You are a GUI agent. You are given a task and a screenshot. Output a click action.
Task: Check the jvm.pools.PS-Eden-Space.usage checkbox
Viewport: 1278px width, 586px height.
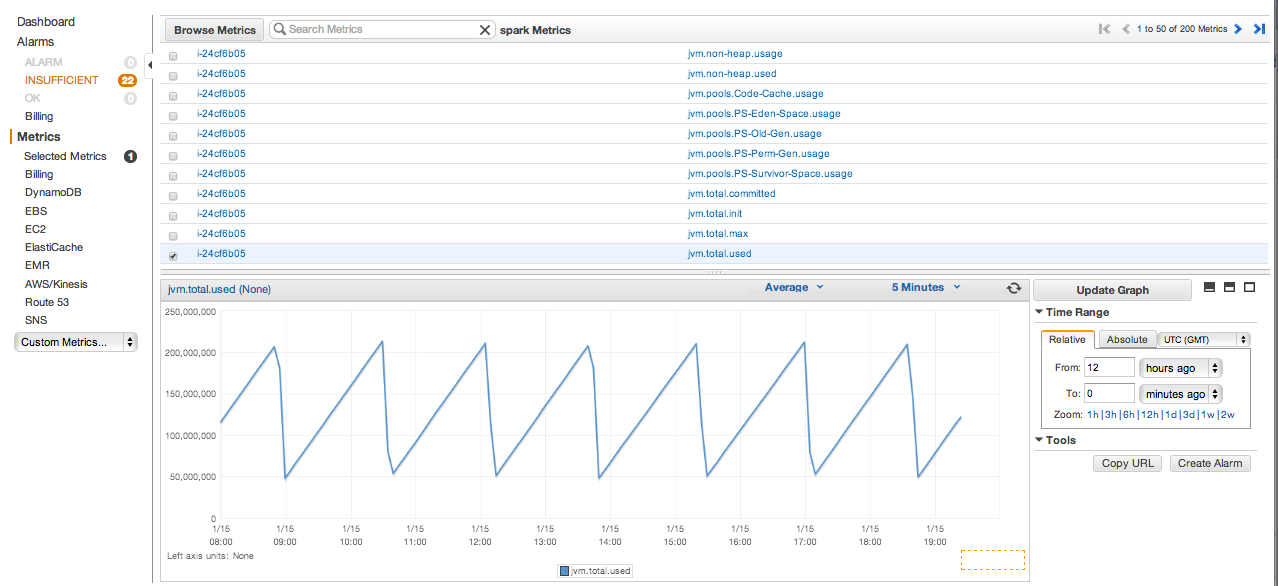click(x=173, y=115)
